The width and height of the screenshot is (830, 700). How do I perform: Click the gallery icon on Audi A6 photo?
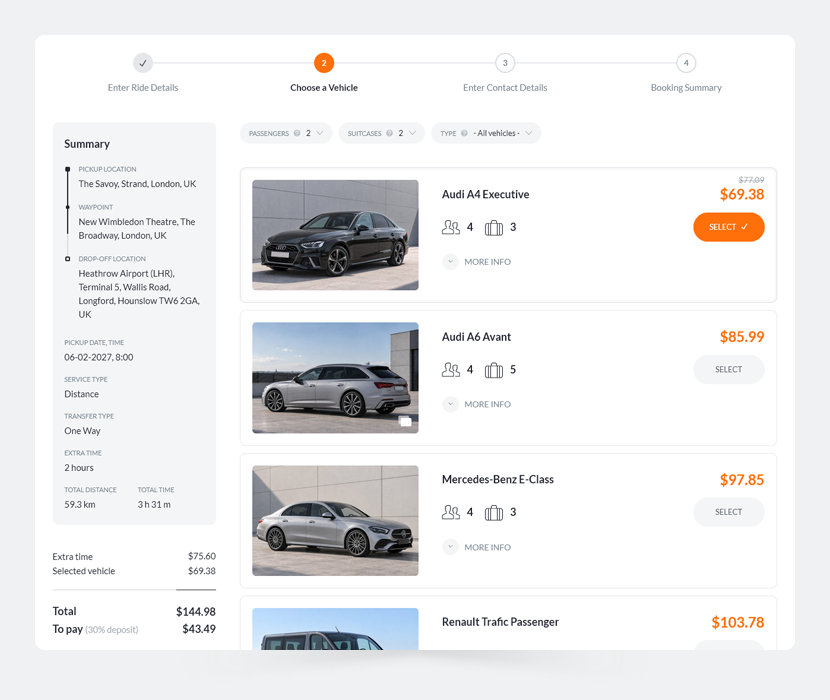405,421
